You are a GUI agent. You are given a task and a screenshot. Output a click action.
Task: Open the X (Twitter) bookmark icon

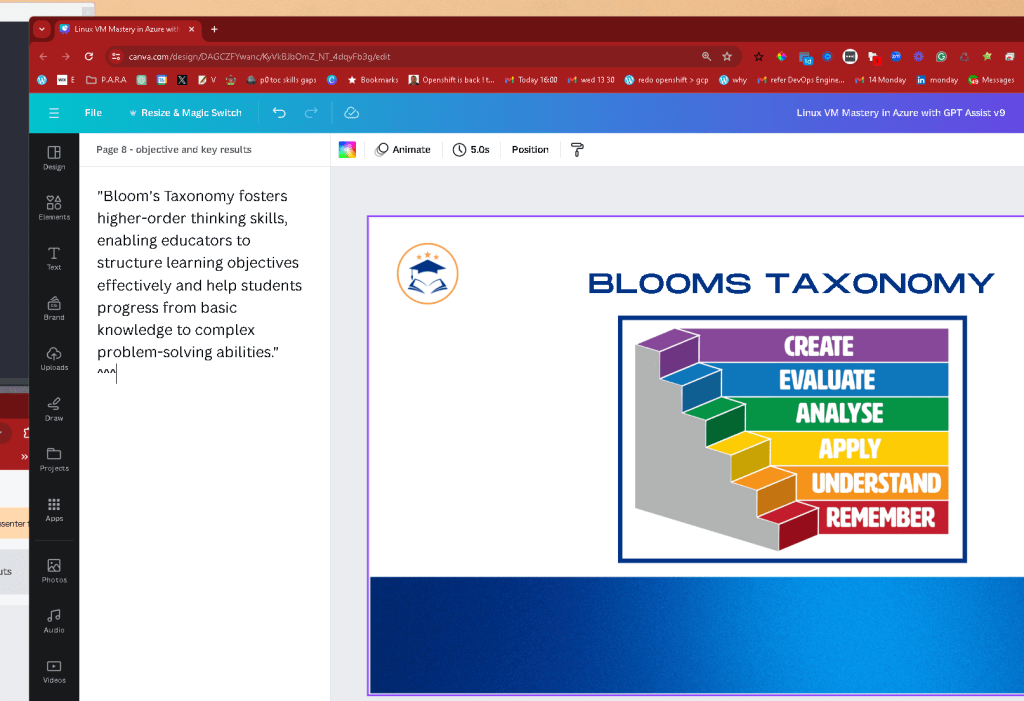tap(182, 80)
